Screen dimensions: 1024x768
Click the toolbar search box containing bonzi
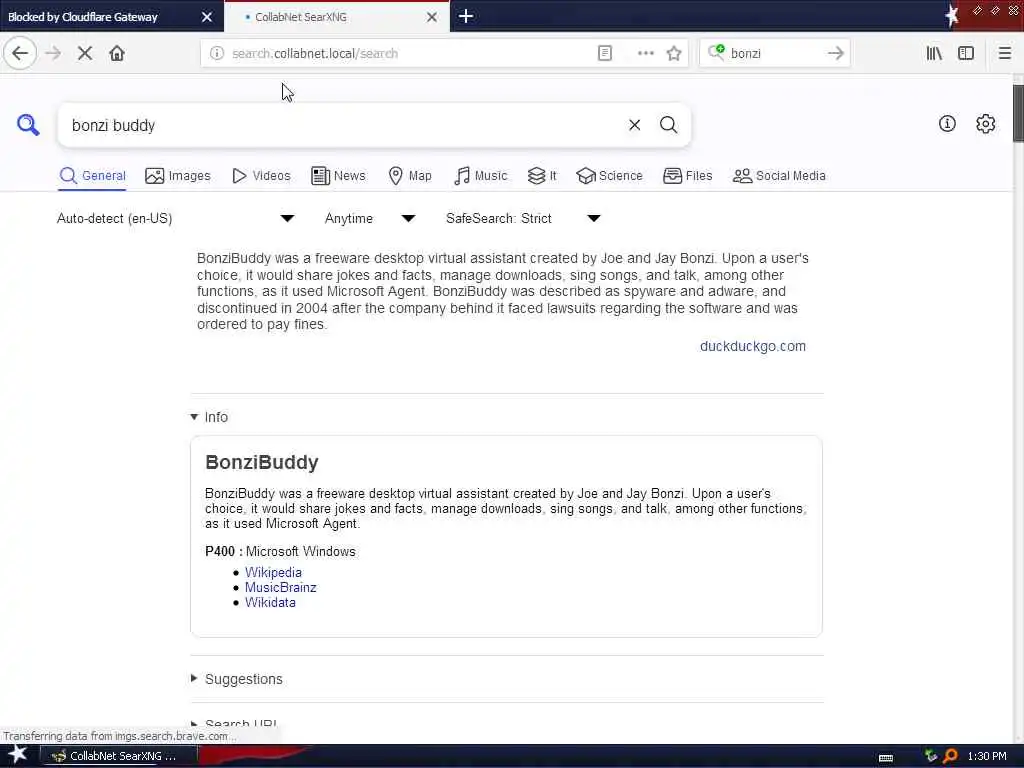pyautogui.click(x=774, y=54)
